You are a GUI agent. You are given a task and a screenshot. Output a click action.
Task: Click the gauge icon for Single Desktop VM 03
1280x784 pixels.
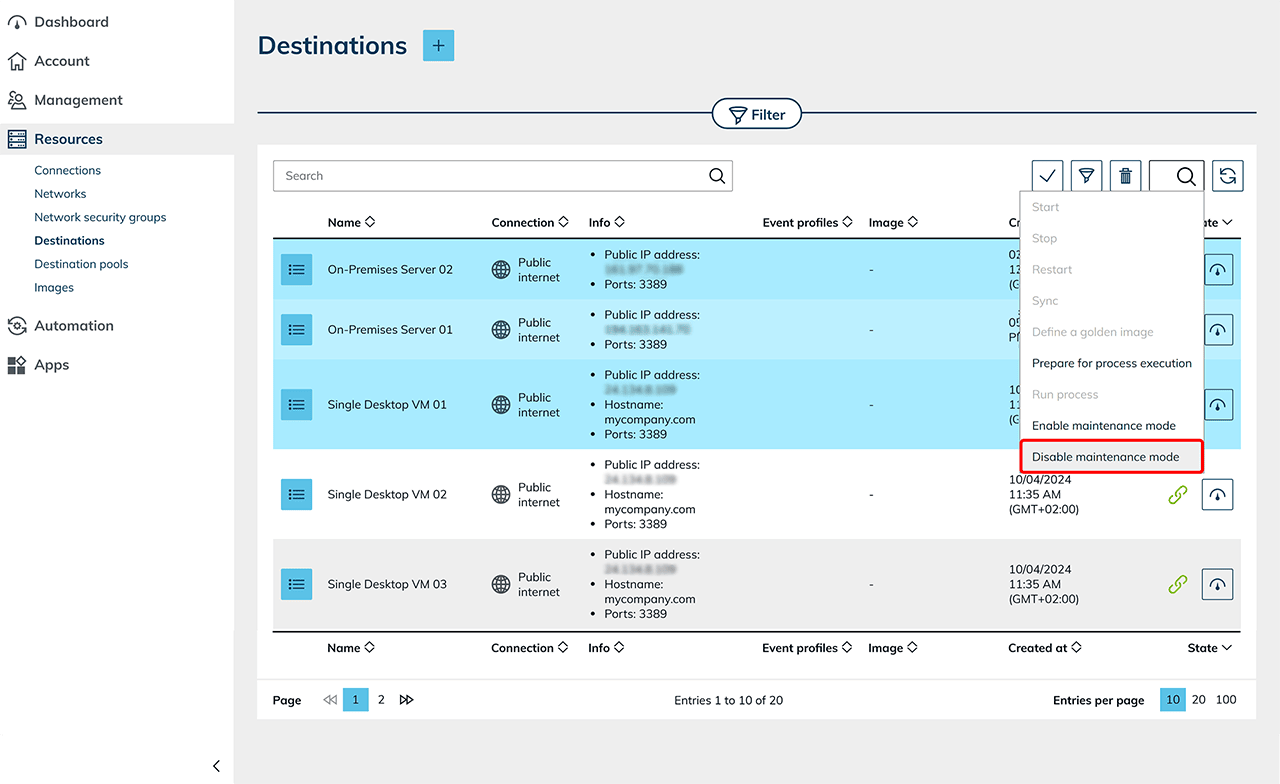click(1217, 584)
